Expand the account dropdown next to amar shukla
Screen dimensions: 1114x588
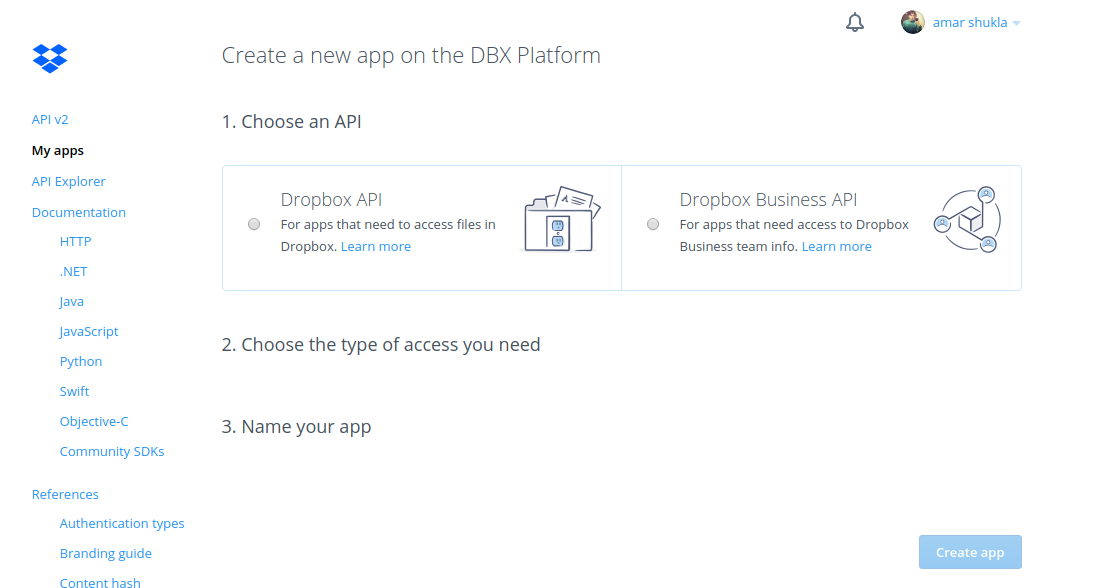1018,21
